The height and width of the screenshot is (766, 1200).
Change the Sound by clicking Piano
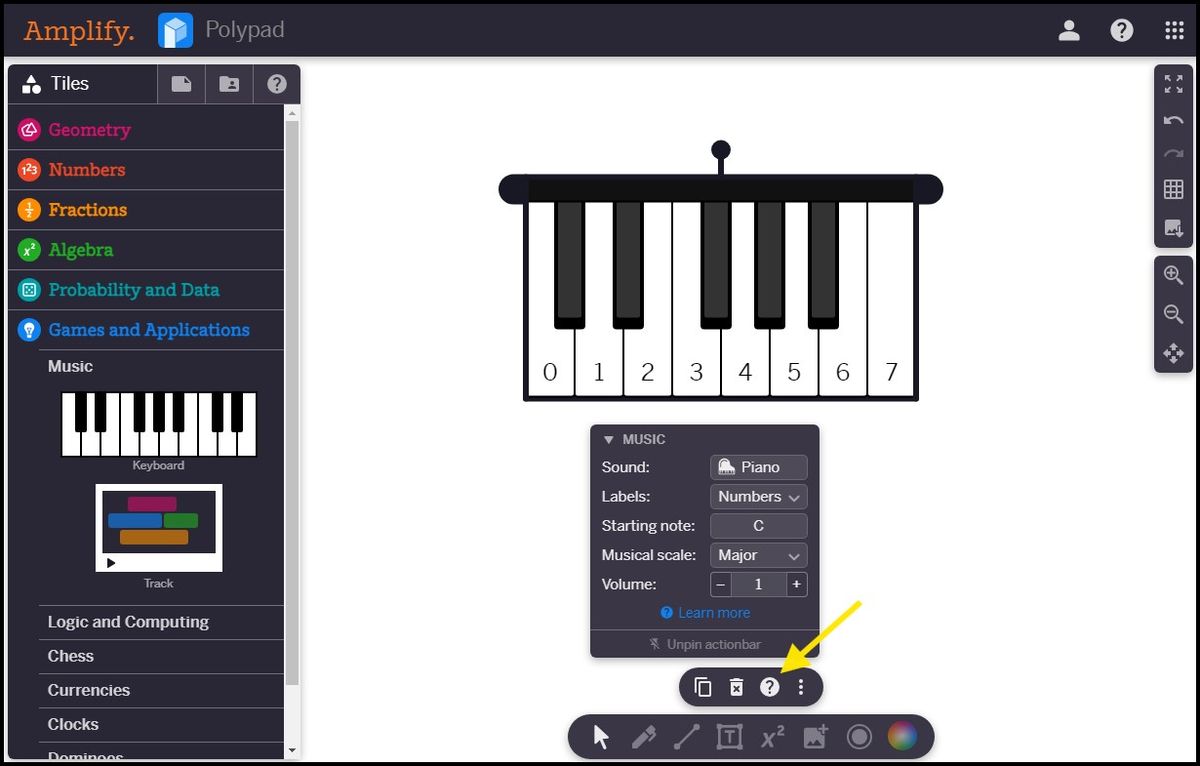tap(758, 467)
